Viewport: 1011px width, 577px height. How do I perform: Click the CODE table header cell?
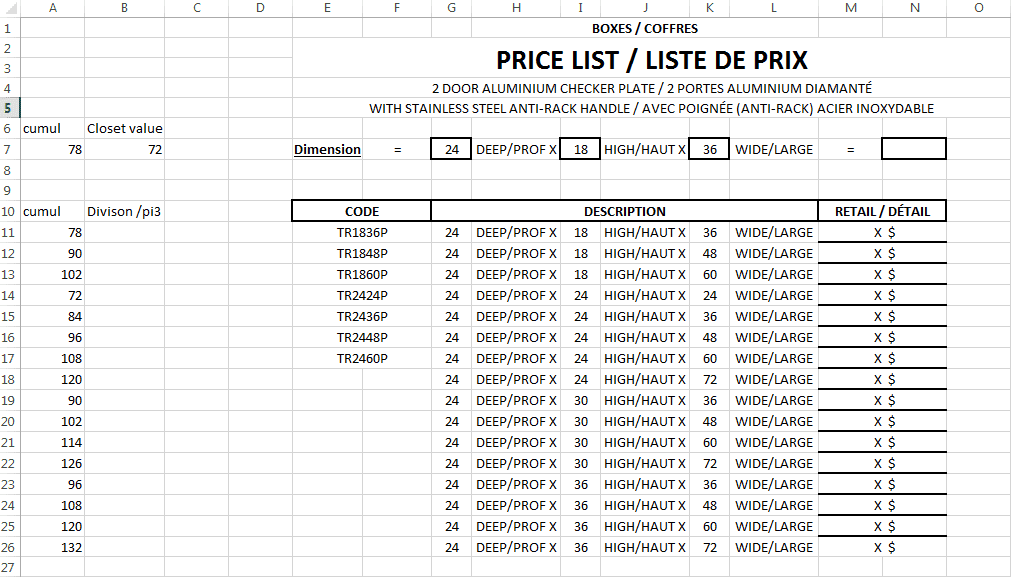click(x=361, y=211)
